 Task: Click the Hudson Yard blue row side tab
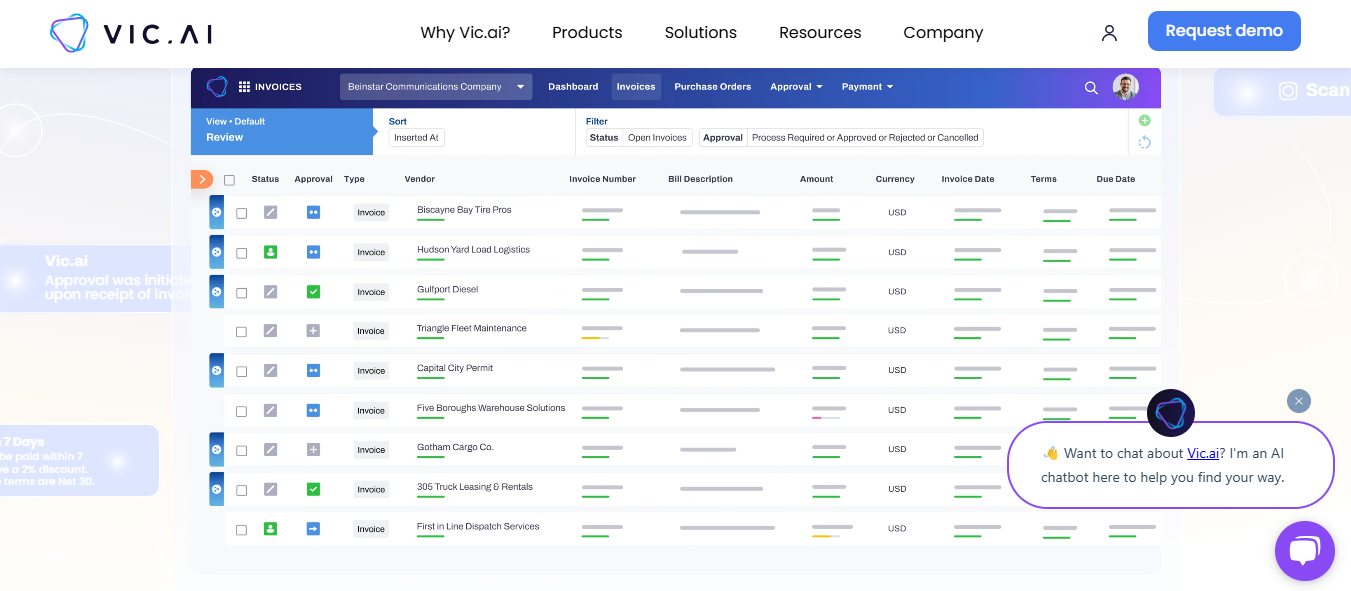(x=216, y=251)
